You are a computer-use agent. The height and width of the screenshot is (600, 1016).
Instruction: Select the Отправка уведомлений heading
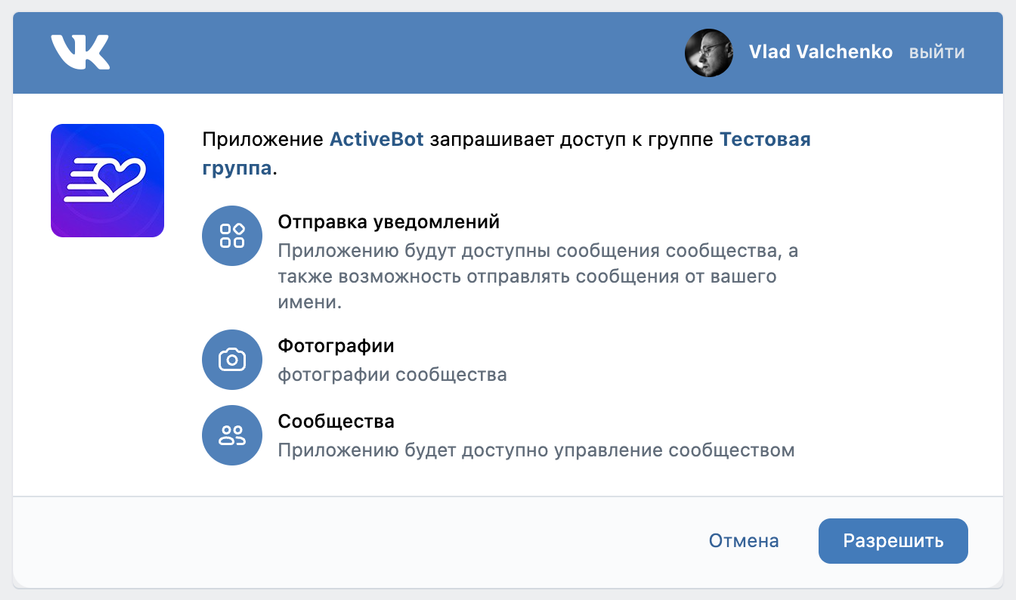pyautogui.click(x=388, y=222)
